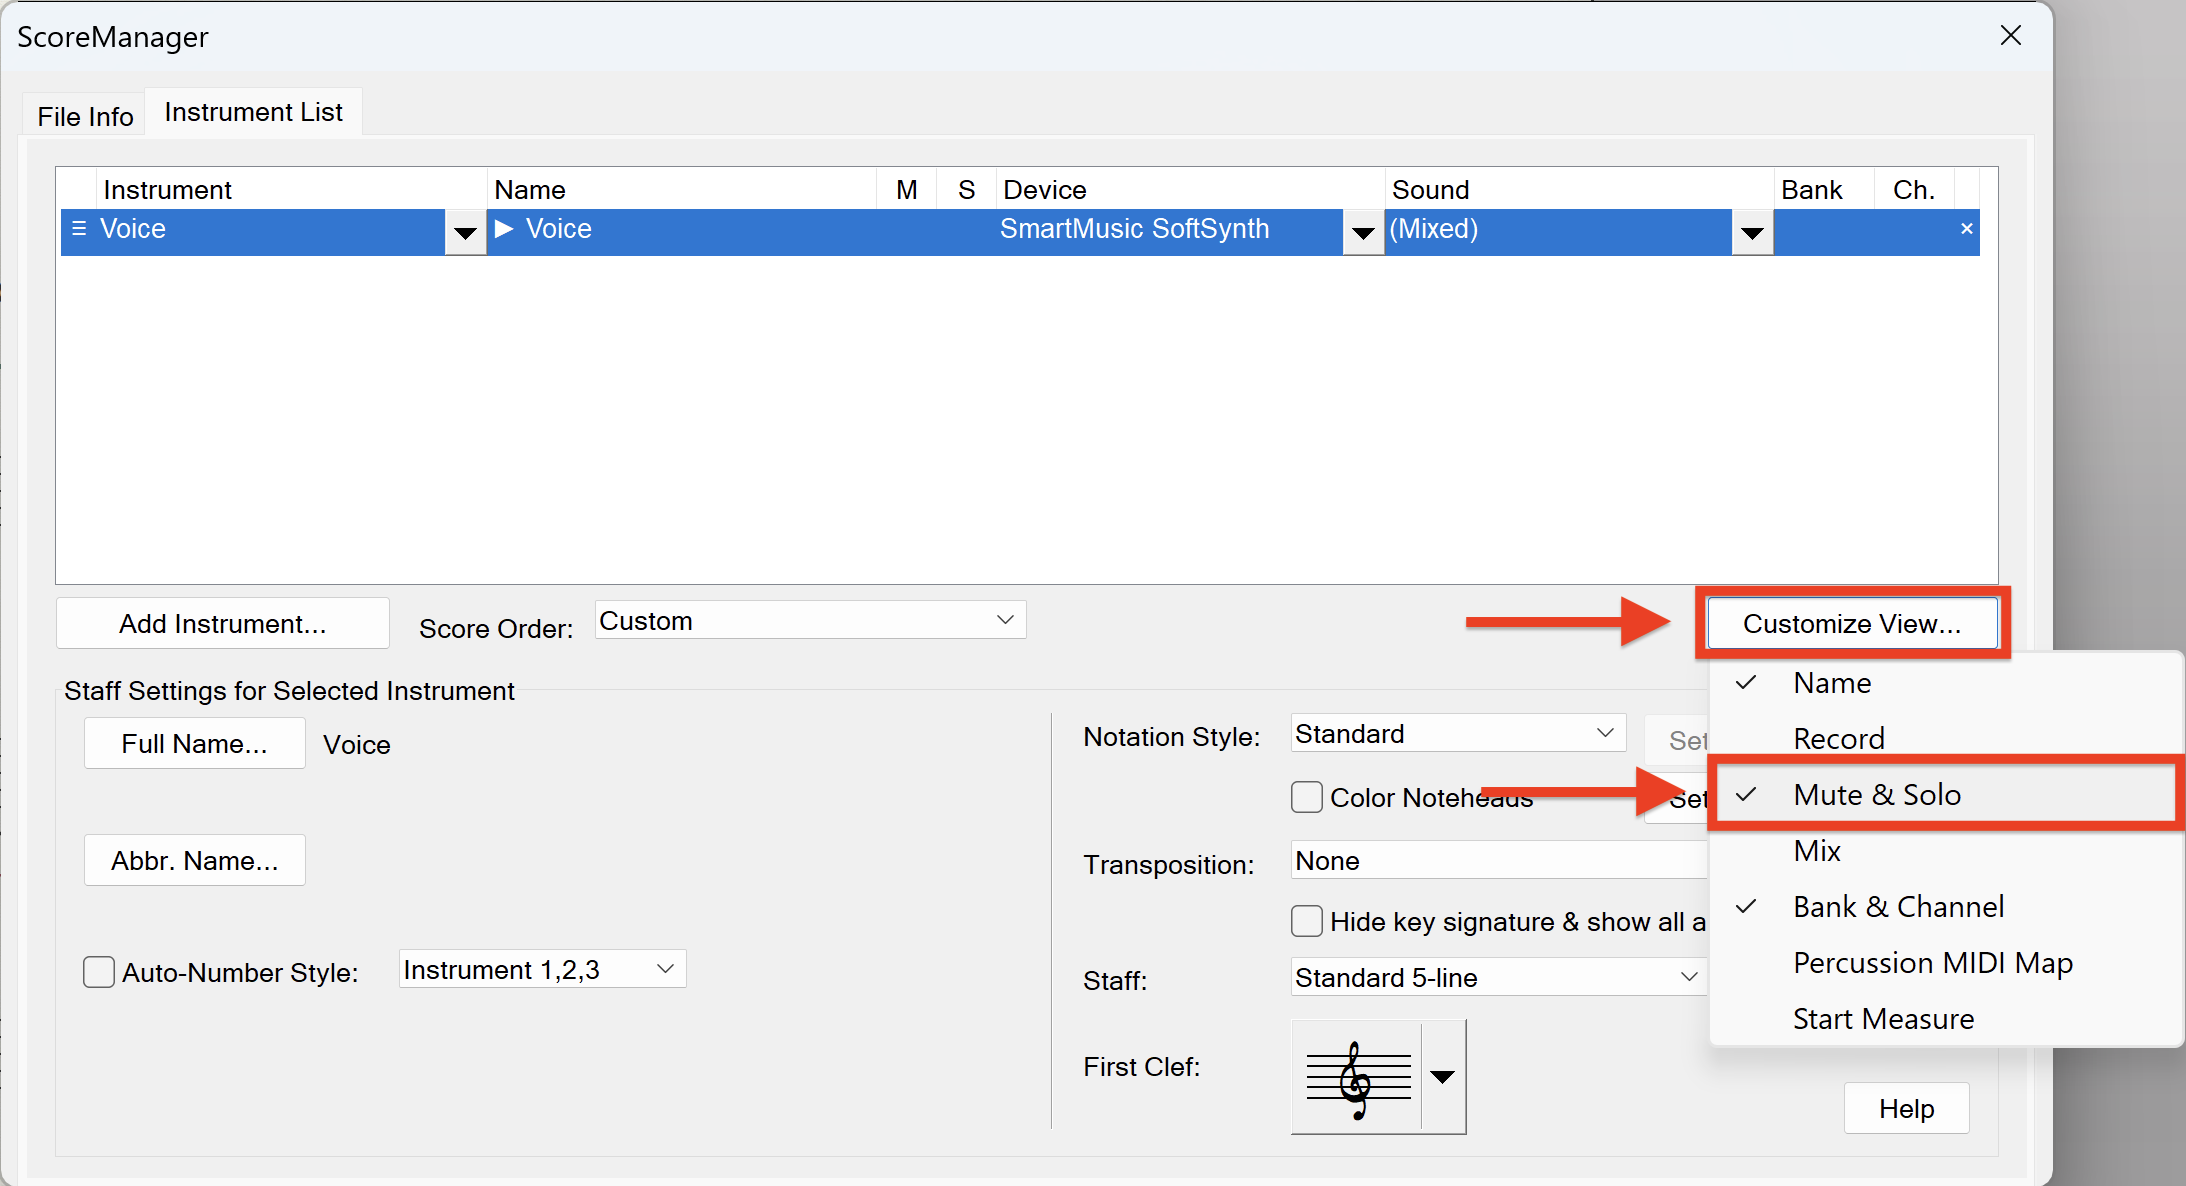Viewport: 2186px width, 1186px height.
Task: Close the ScoreManager window
Action: (x=2011, y=36)
